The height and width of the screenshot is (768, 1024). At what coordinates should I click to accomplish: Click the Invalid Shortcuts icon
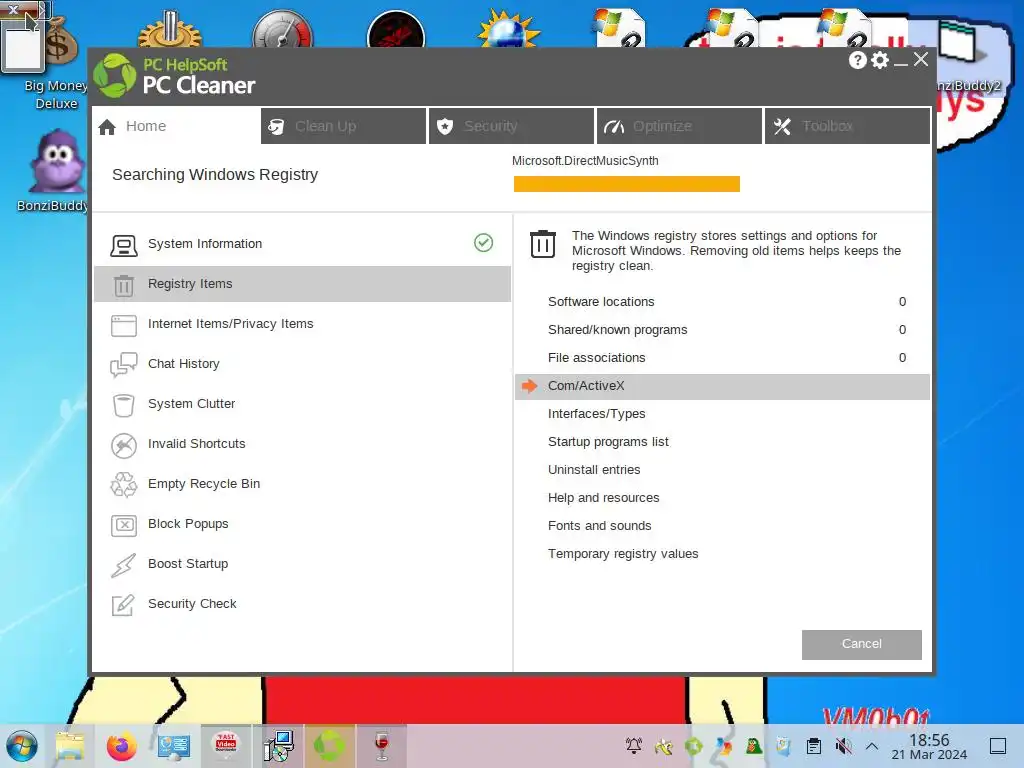click(123, 445)
